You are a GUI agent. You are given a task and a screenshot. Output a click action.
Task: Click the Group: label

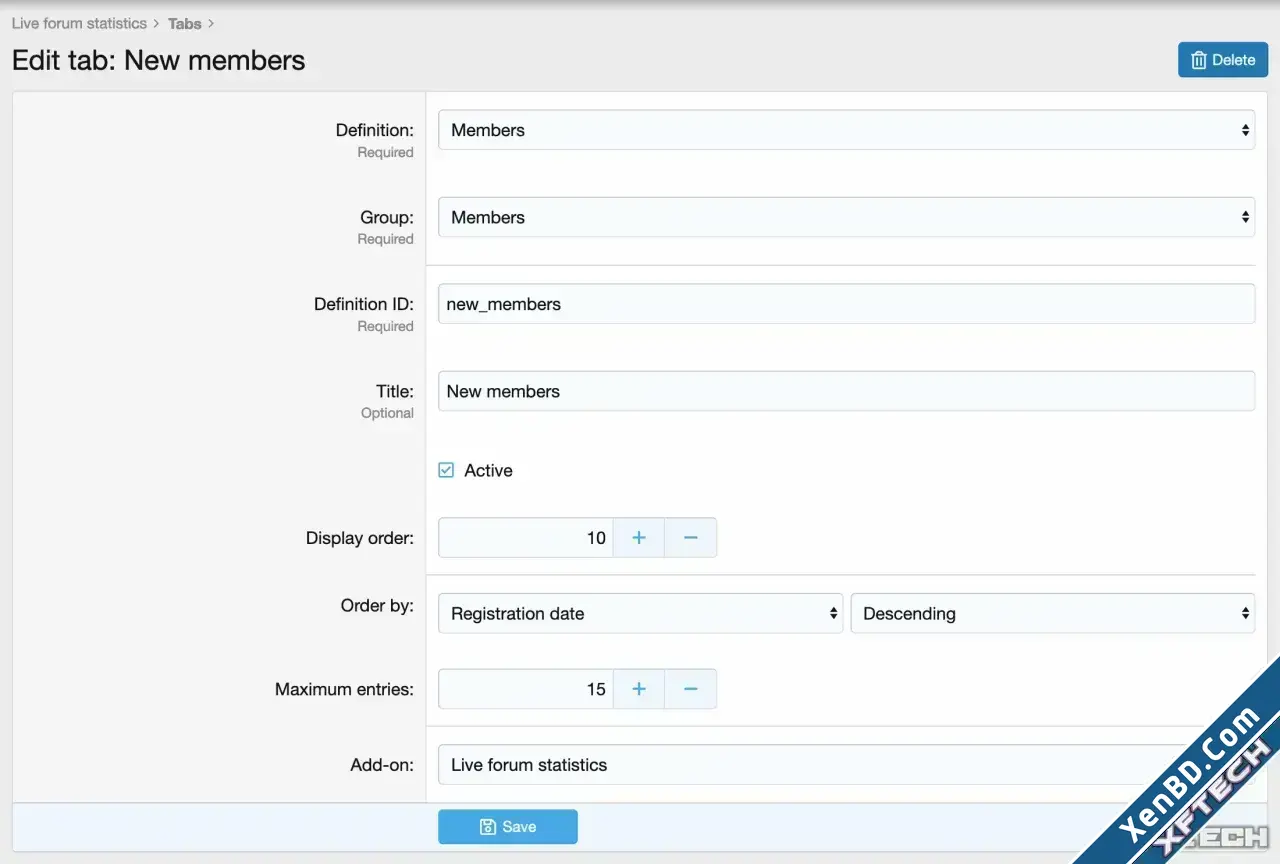coord(387,217)
